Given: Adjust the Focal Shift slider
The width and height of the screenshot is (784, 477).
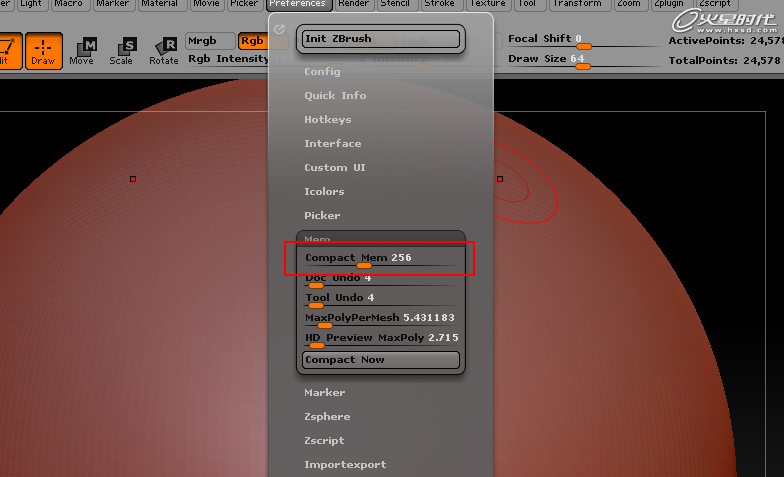Looking at the screenshot, I should pos(583,41).
